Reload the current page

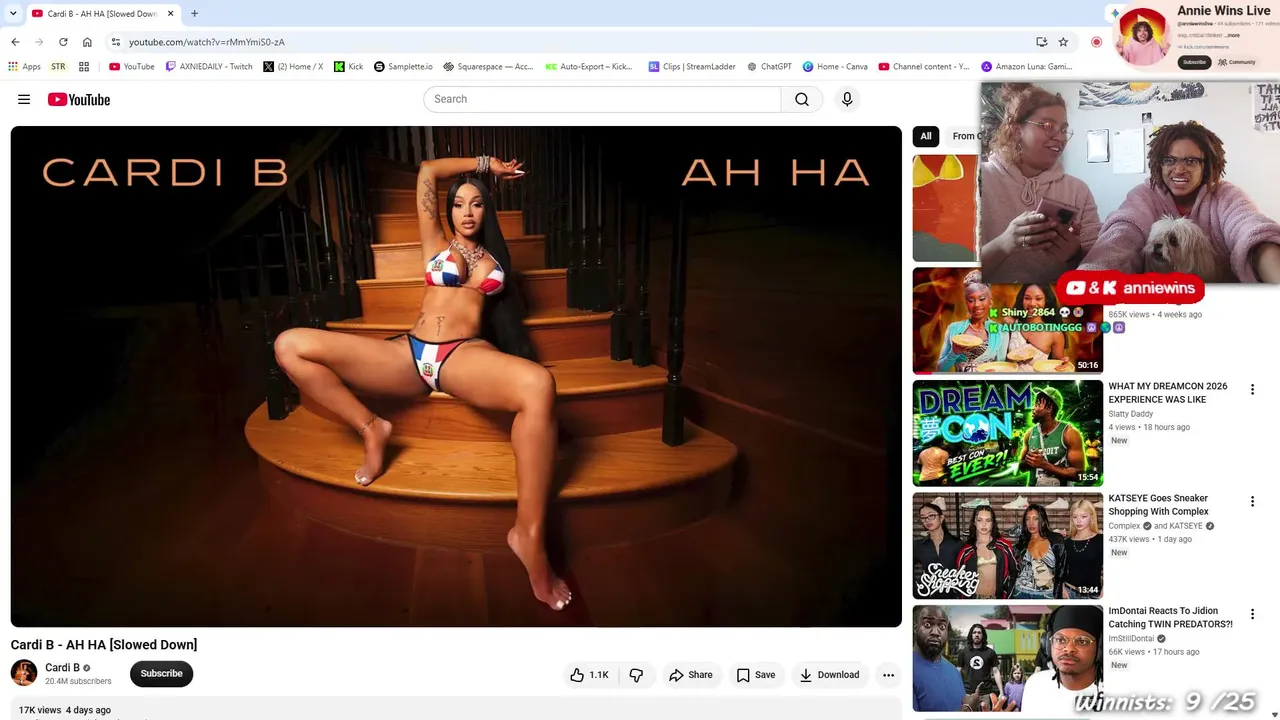coord(63,42)
